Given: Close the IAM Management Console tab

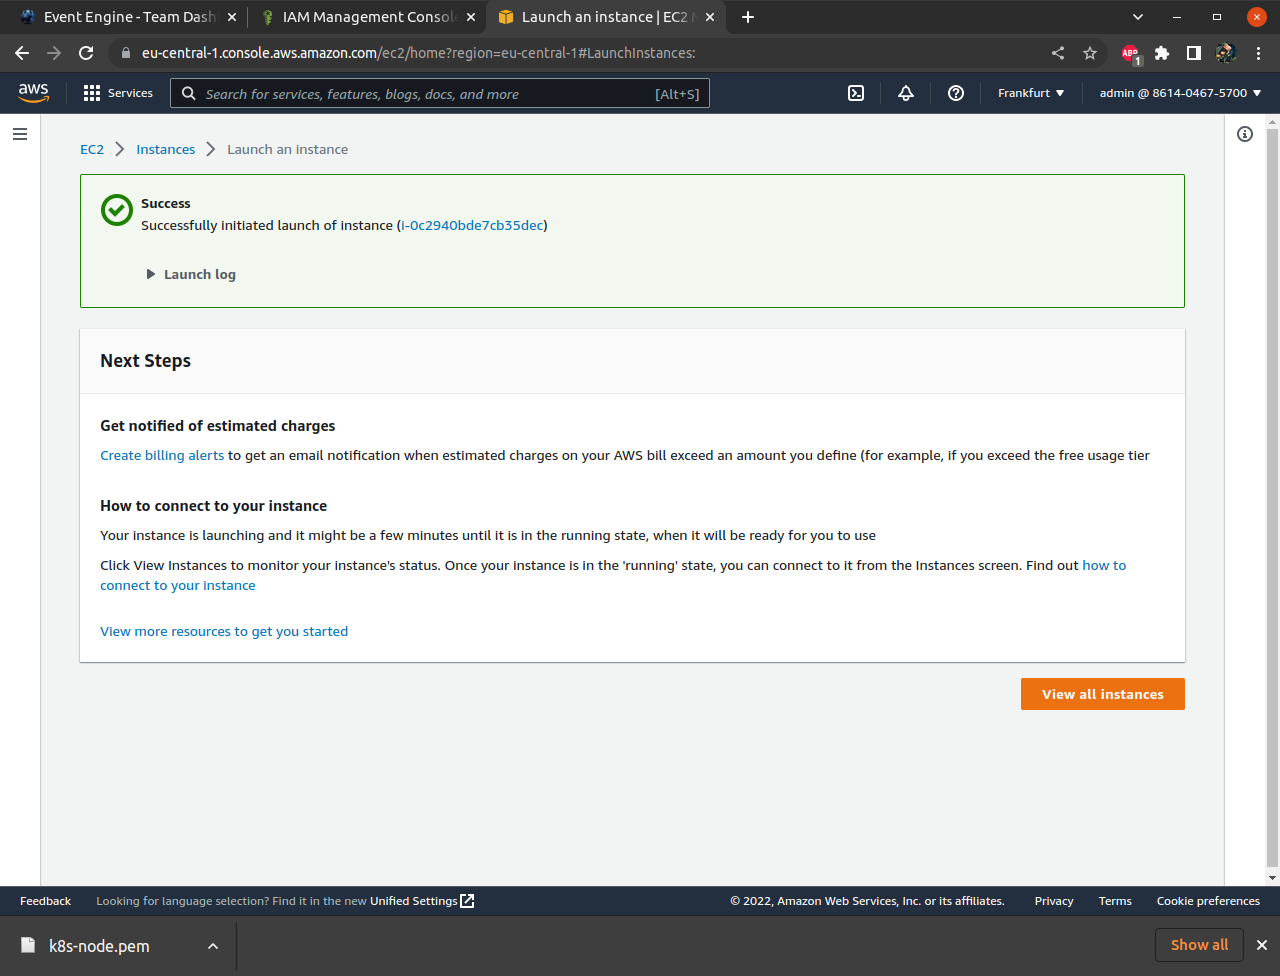Looking at the screenshot, I should point(471,17).
